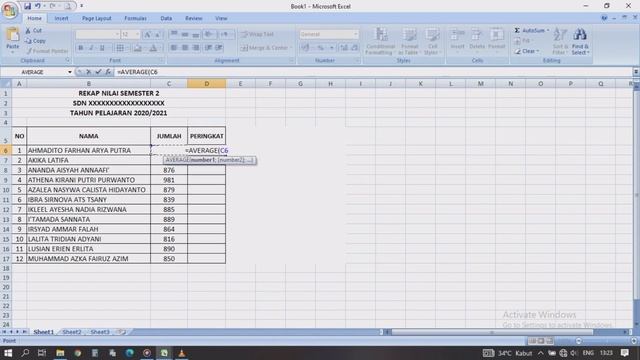Open font size dropdown

(137, 34)
